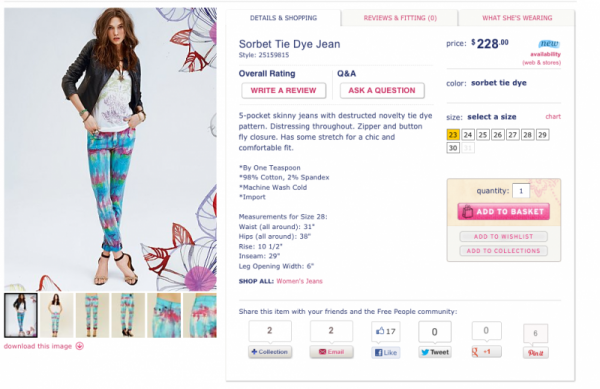Click the Ask a Question button
600x389 pixels.
pyautogui.click(x=382, y=91)
